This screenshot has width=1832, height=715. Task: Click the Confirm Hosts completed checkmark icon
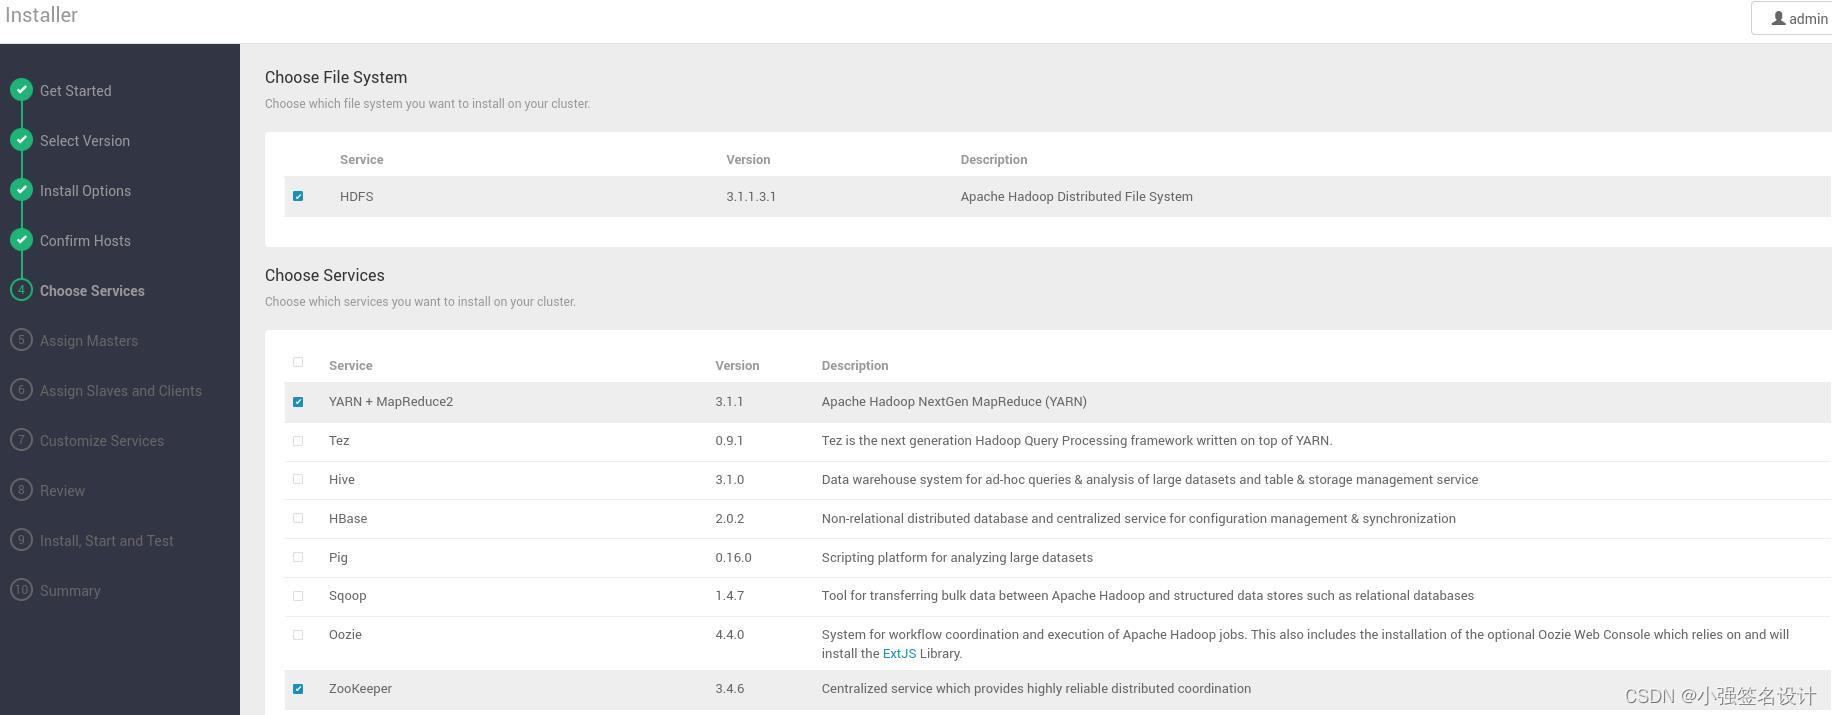21,240
